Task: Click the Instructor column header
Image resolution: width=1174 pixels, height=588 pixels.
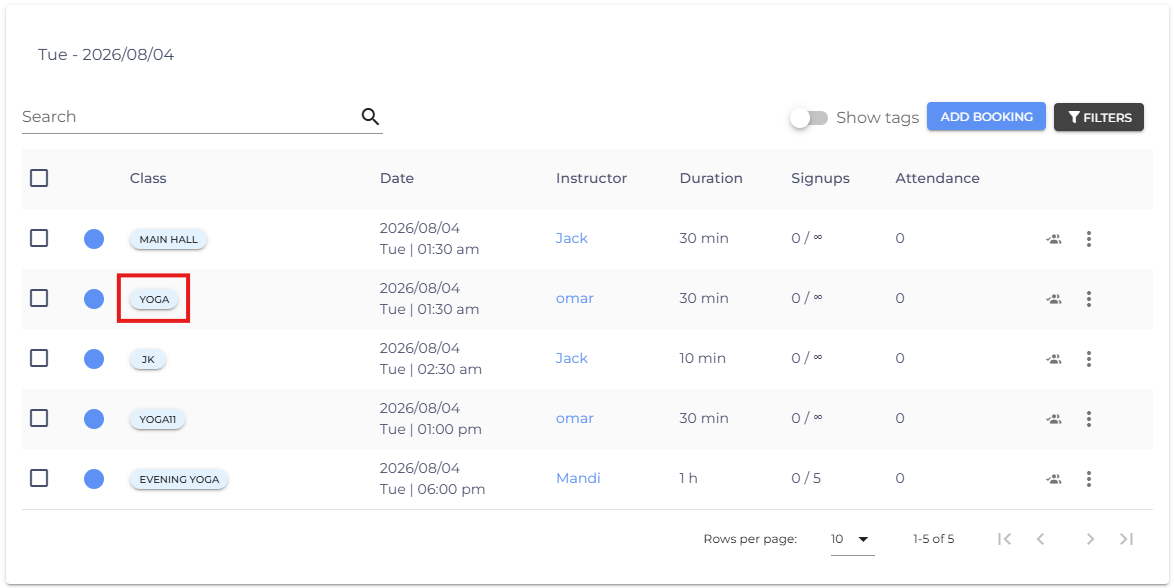Action: click(591, 178)
